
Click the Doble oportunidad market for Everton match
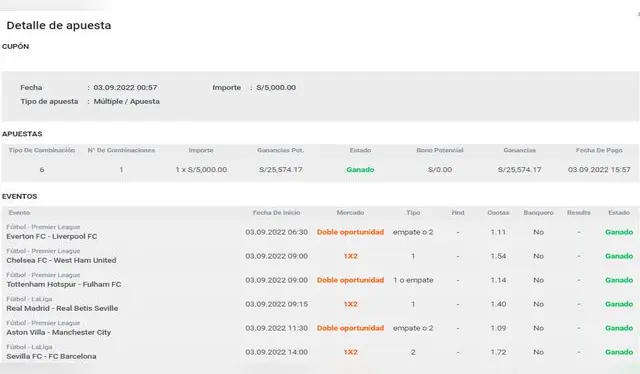(x=350, y=232)
